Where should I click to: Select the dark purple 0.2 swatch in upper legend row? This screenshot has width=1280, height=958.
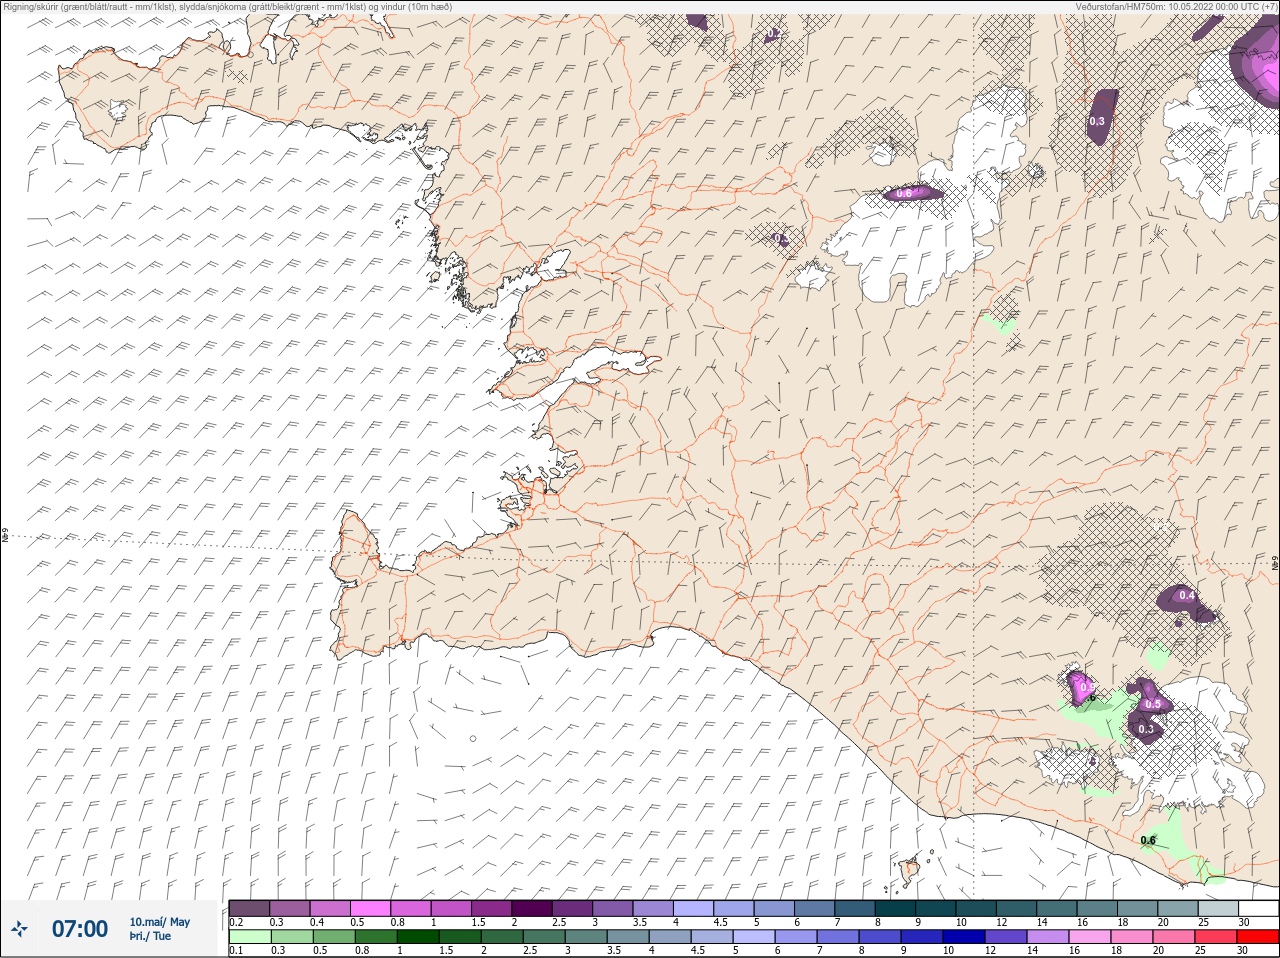click(x=249, y=908)
